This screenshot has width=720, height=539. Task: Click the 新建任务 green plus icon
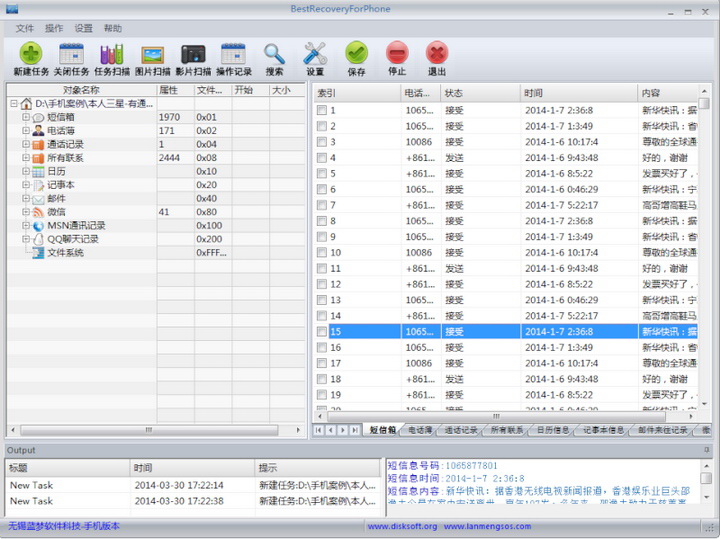click(x=31, y=53)
